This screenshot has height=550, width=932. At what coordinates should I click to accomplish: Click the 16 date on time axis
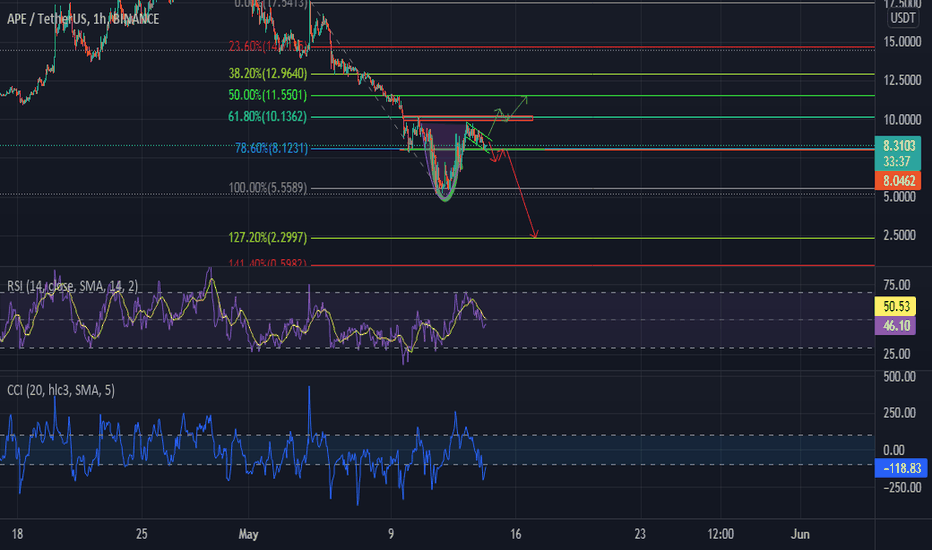[x=515, y=534]
